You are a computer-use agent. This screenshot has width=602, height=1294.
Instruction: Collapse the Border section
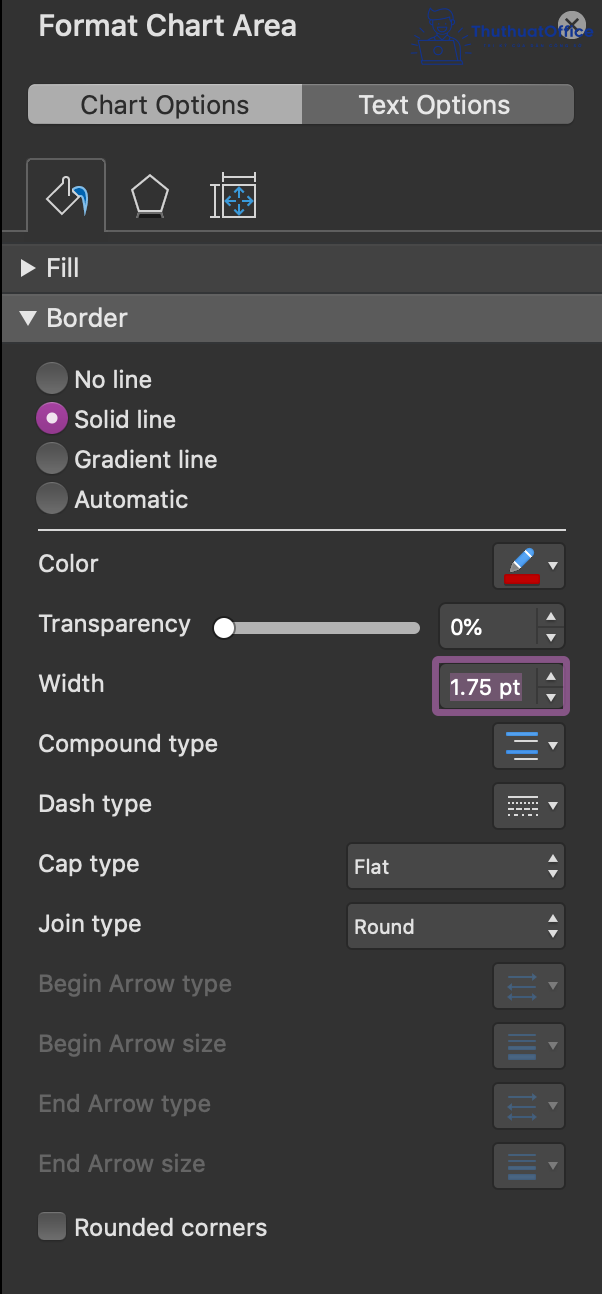pyautogui.click(x=28, y=318)
